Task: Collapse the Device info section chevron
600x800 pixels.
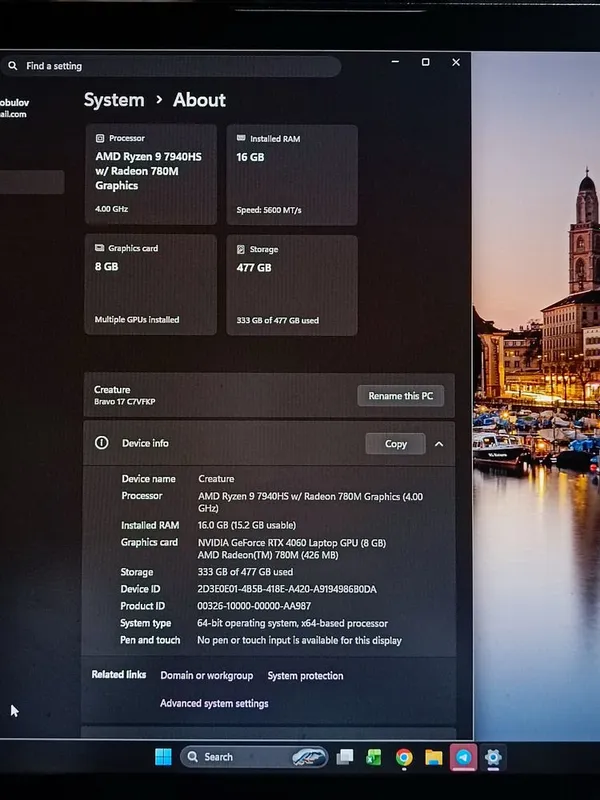Action: click(x=439, y=444)
